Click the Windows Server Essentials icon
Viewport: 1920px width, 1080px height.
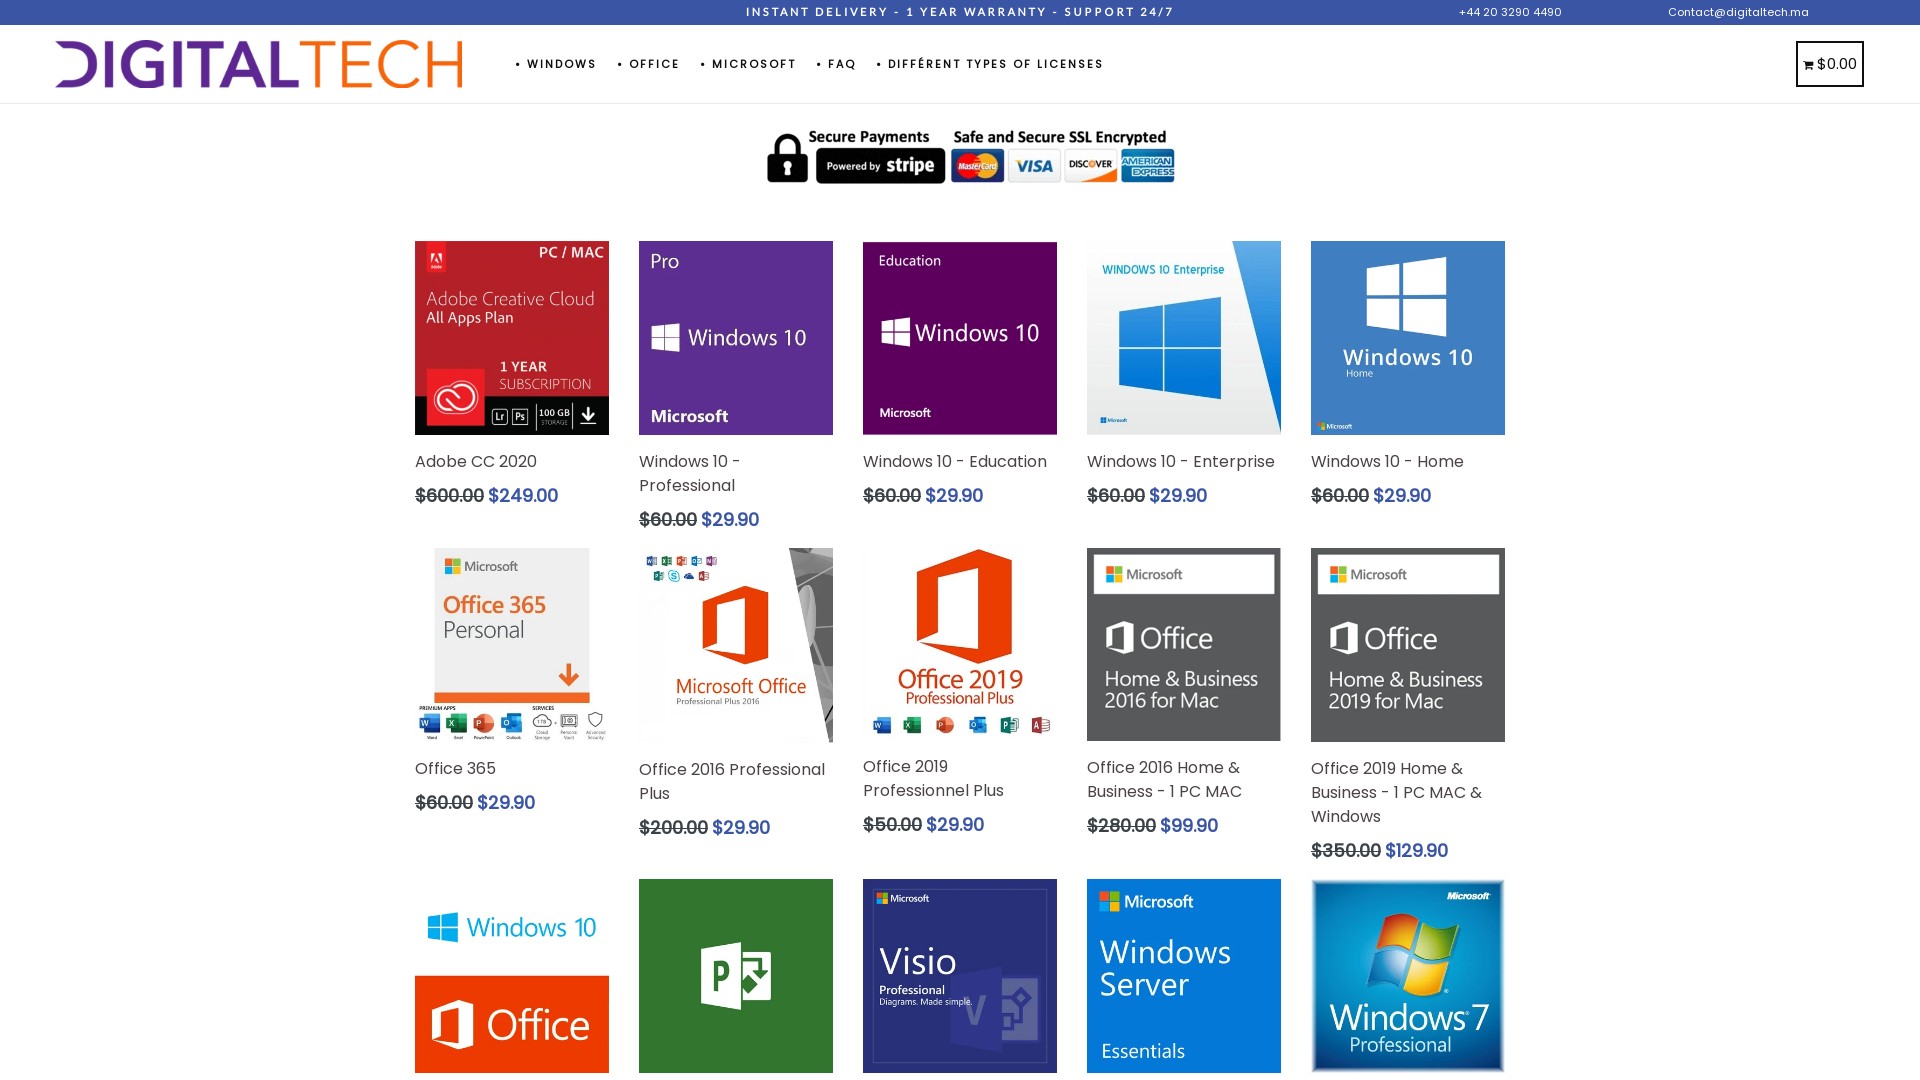(x=1183, y=976)
